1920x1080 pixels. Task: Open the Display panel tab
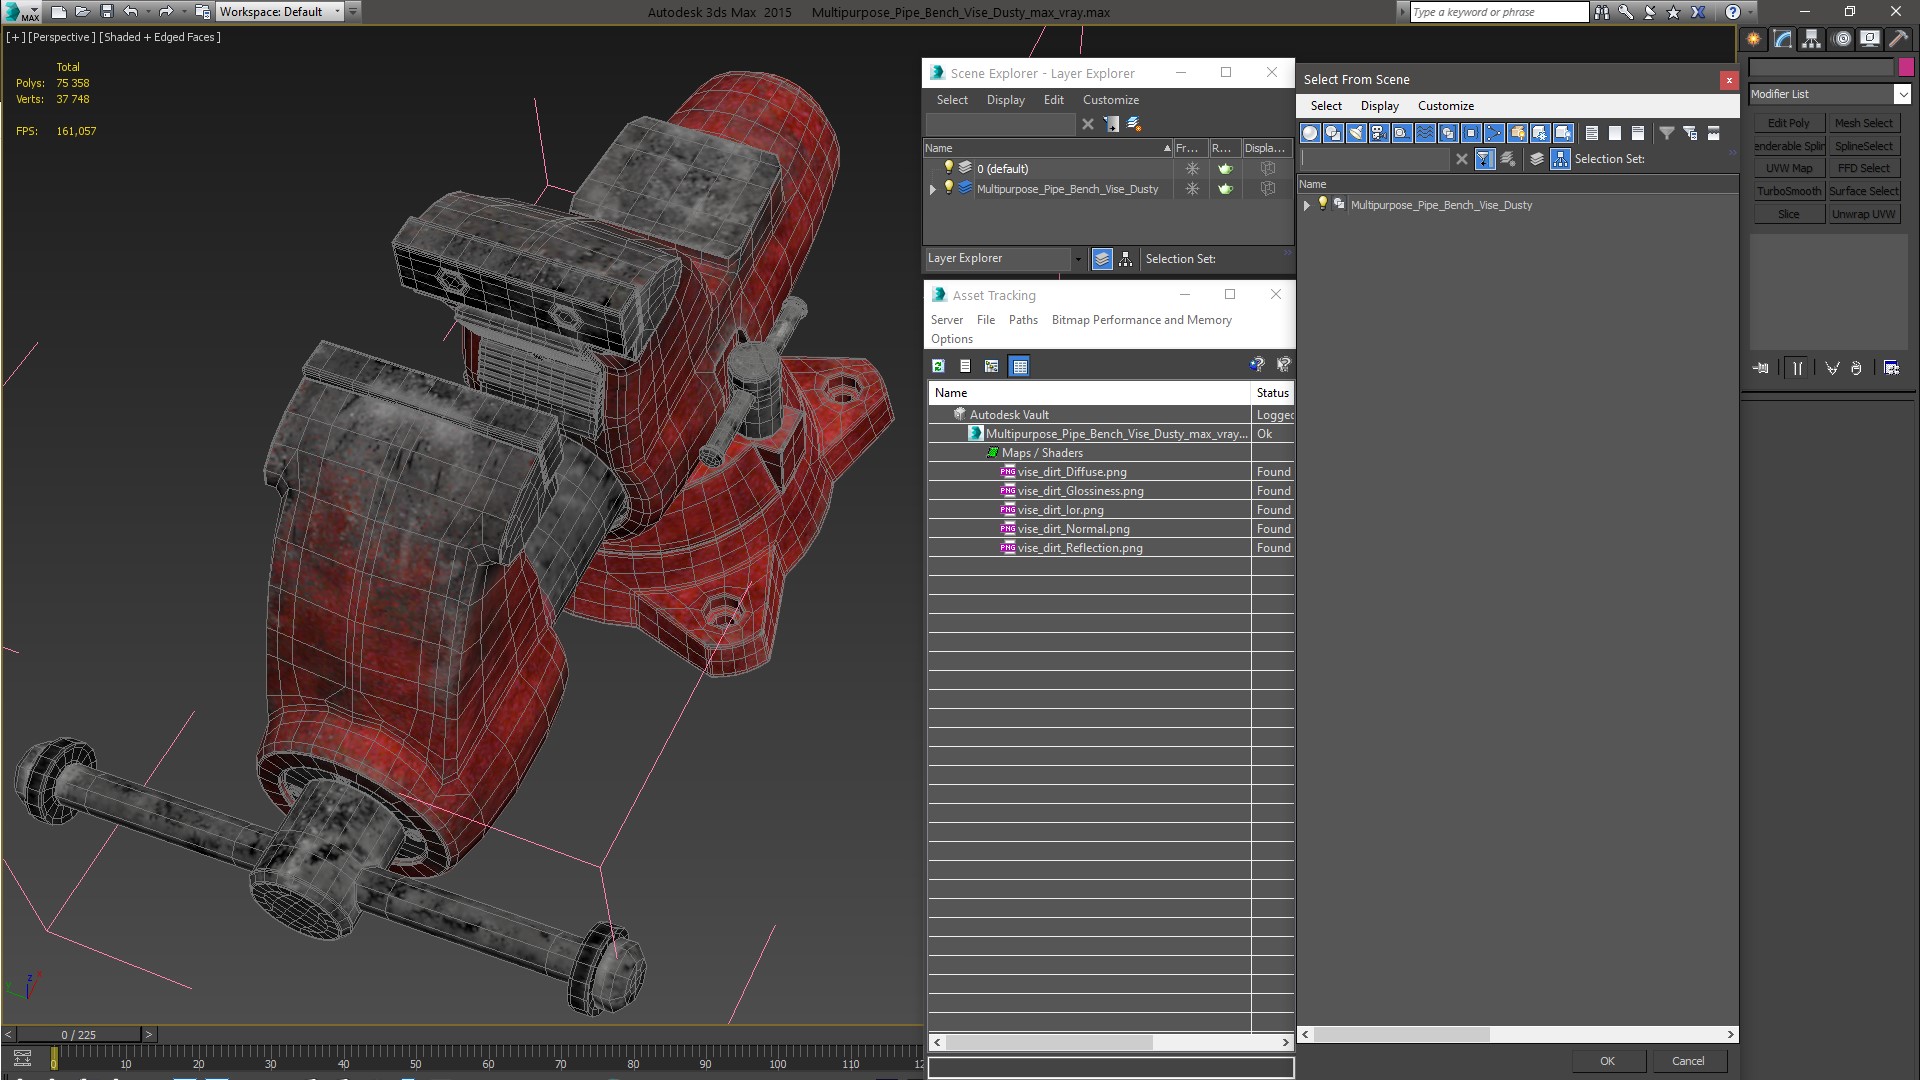pyautogui.click(x=1869, y=39)
